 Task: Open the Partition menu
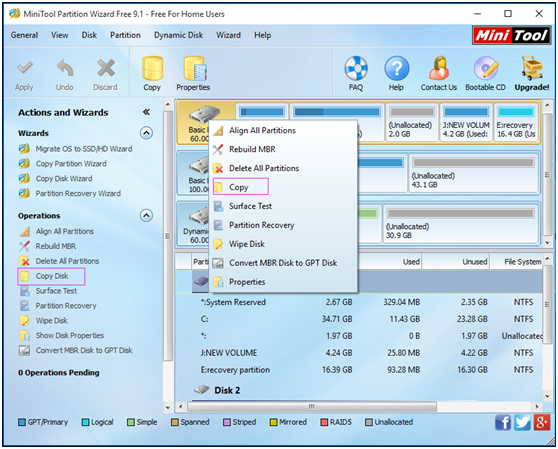(x=125, y=35)
